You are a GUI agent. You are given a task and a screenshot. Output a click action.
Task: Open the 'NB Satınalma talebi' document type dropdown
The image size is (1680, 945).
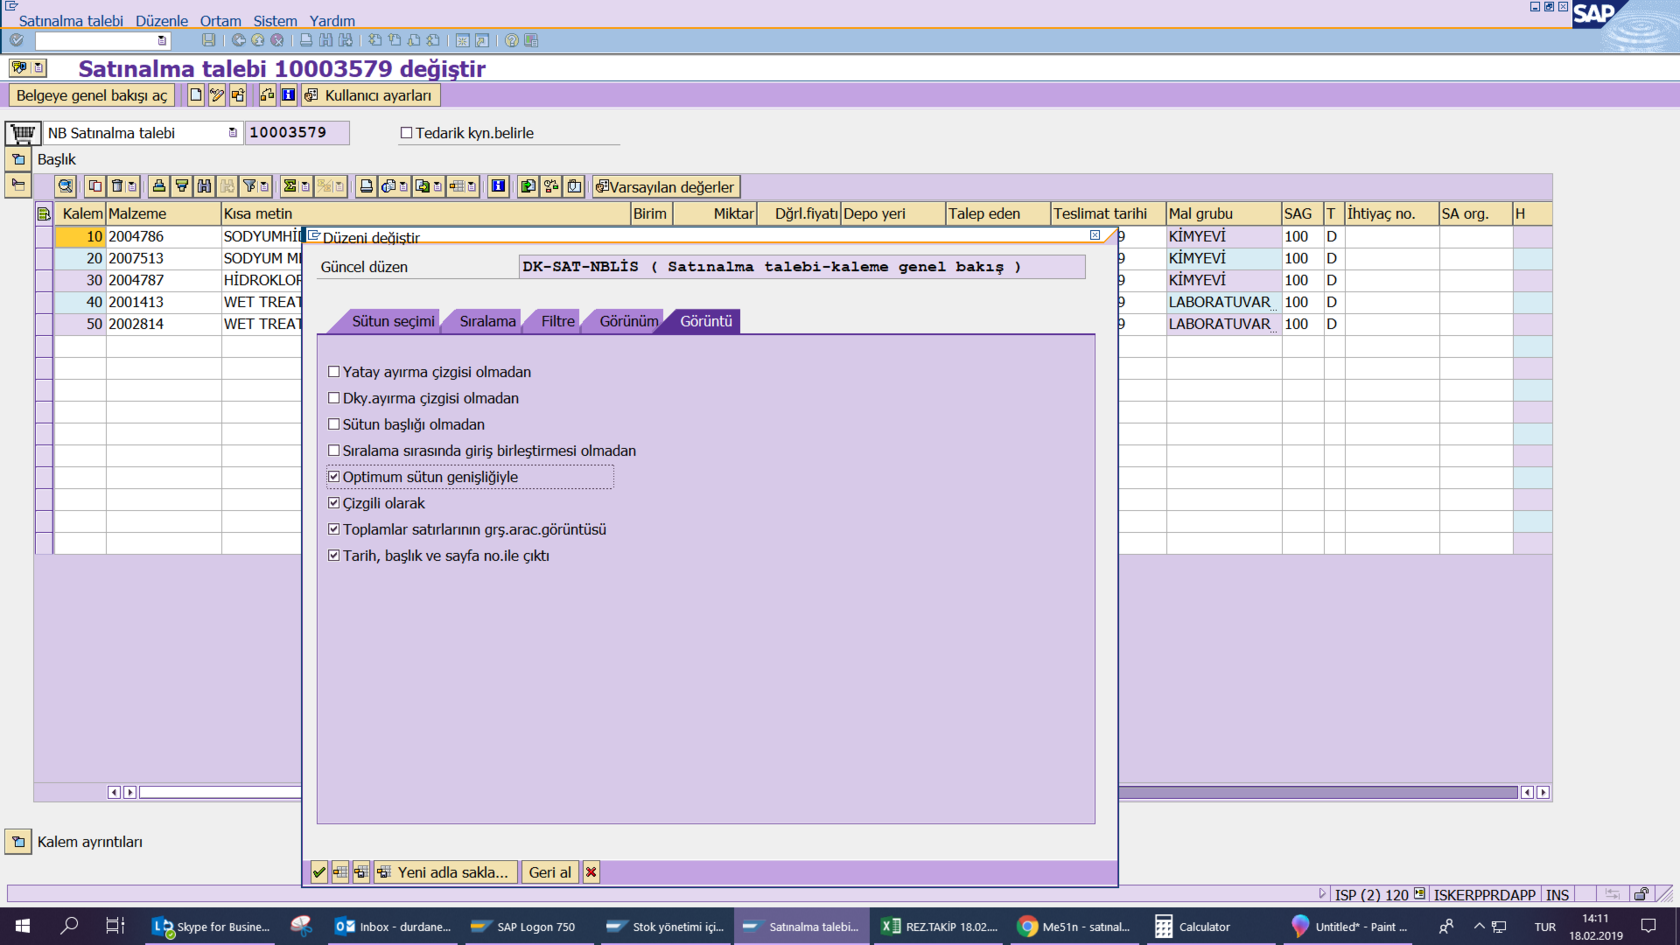[x=232, y=133]
